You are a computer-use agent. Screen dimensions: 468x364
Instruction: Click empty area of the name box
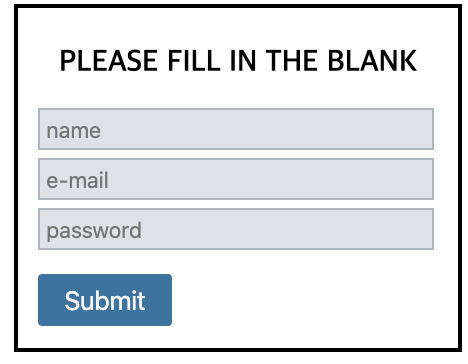267,129
